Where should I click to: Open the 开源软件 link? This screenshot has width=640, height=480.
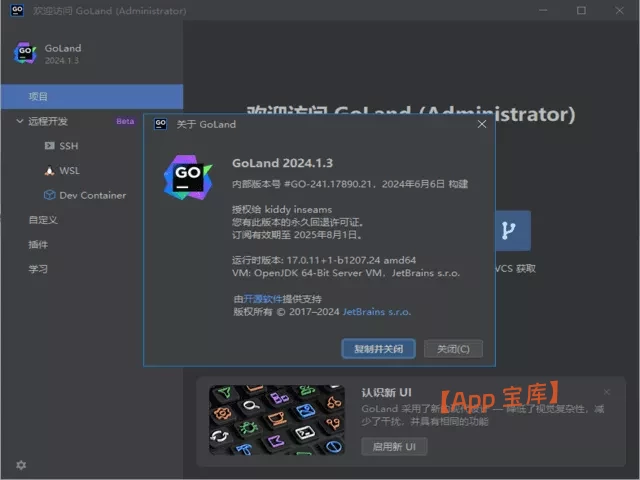pos(262,299)
